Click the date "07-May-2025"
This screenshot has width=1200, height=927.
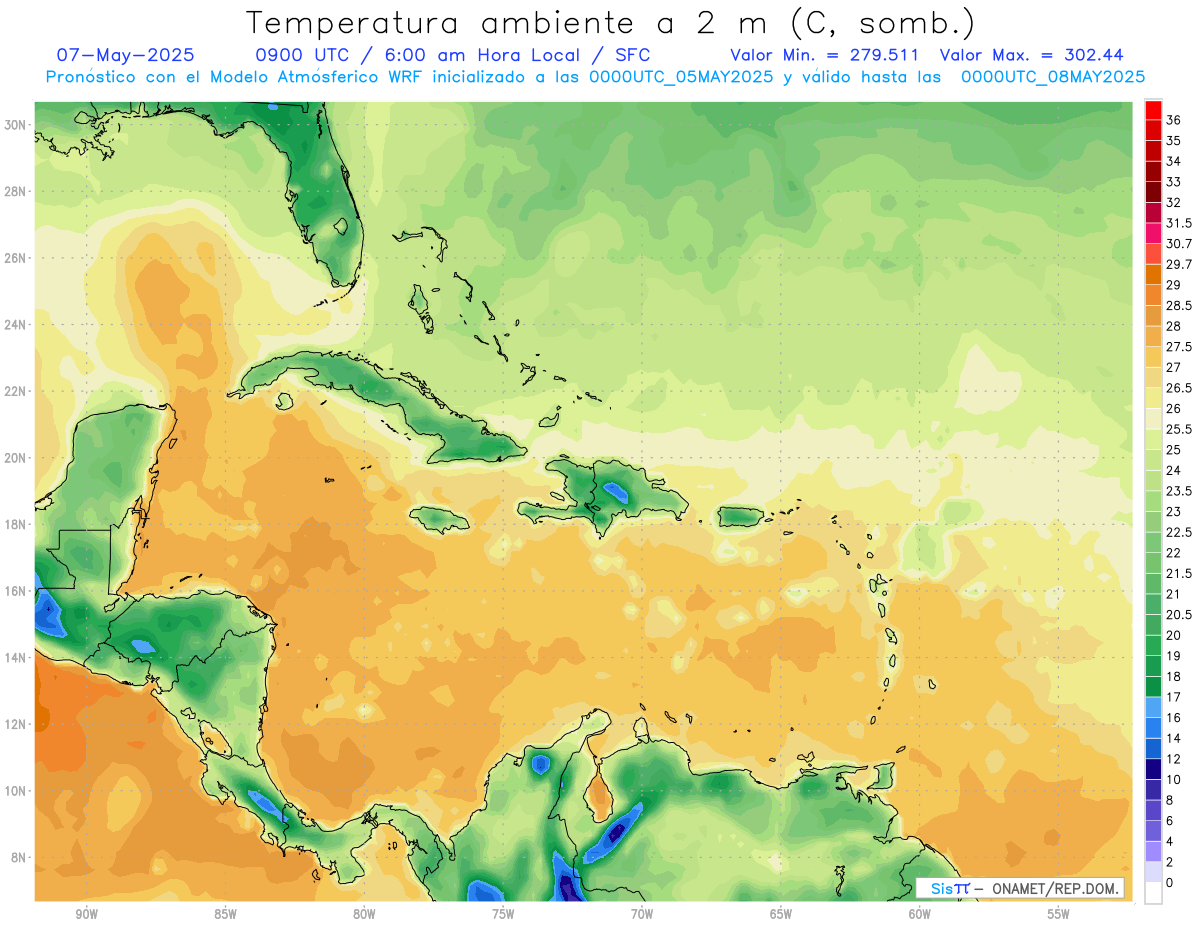click(126, 55)
